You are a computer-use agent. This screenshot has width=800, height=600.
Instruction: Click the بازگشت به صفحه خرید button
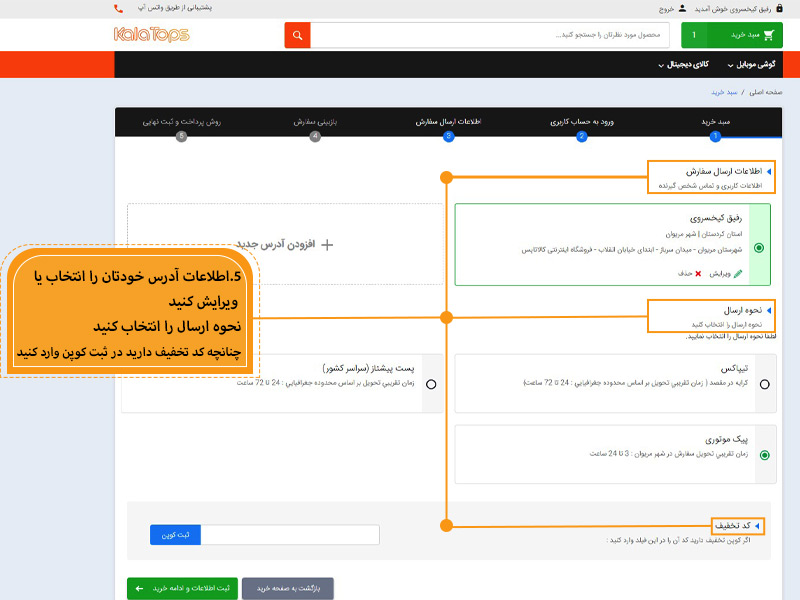pos(288,588)
